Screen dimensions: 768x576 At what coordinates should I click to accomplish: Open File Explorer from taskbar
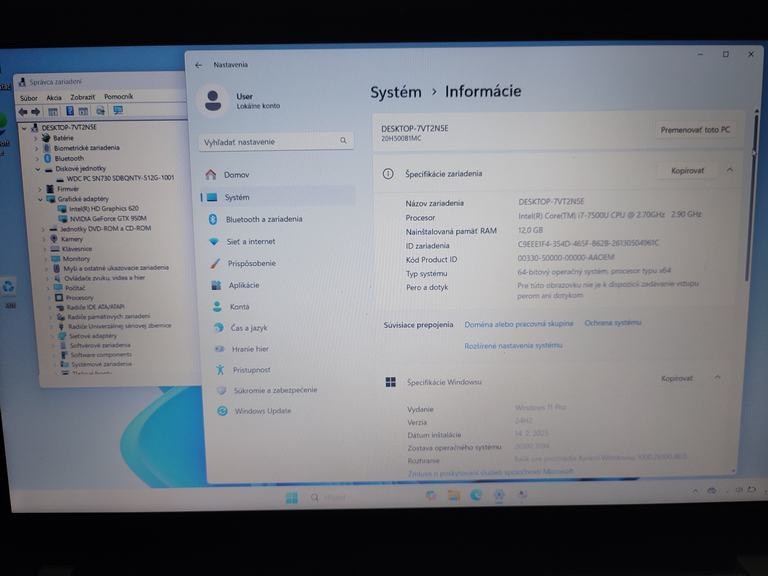454,497
